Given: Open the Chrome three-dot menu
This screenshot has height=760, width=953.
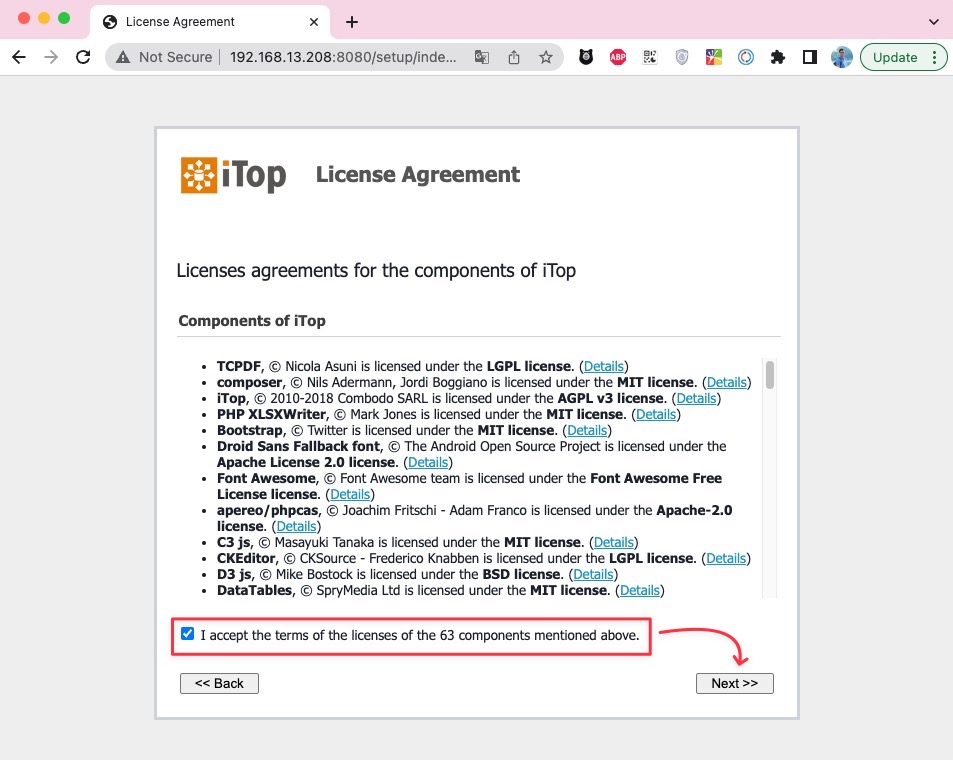Looking at the screenshot, I should coord(934,57).
